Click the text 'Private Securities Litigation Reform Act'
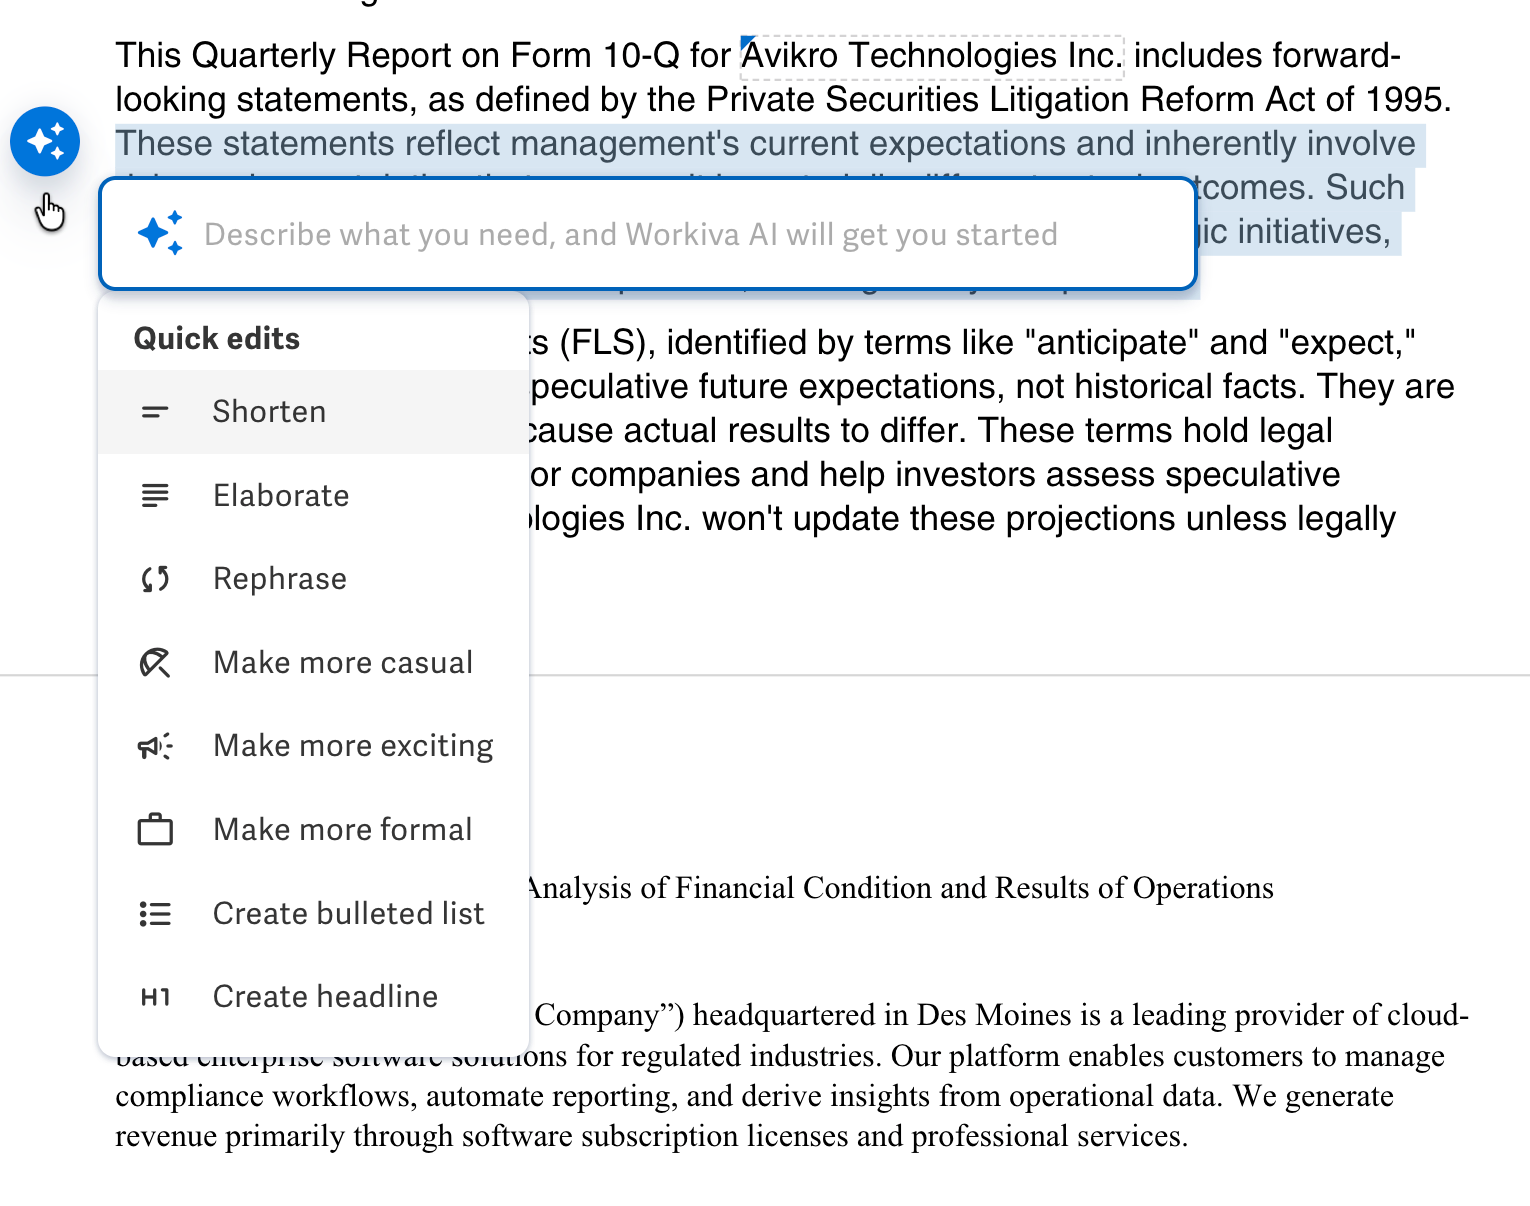The height and width of the screenshot is (1206, 1530). 981,100
